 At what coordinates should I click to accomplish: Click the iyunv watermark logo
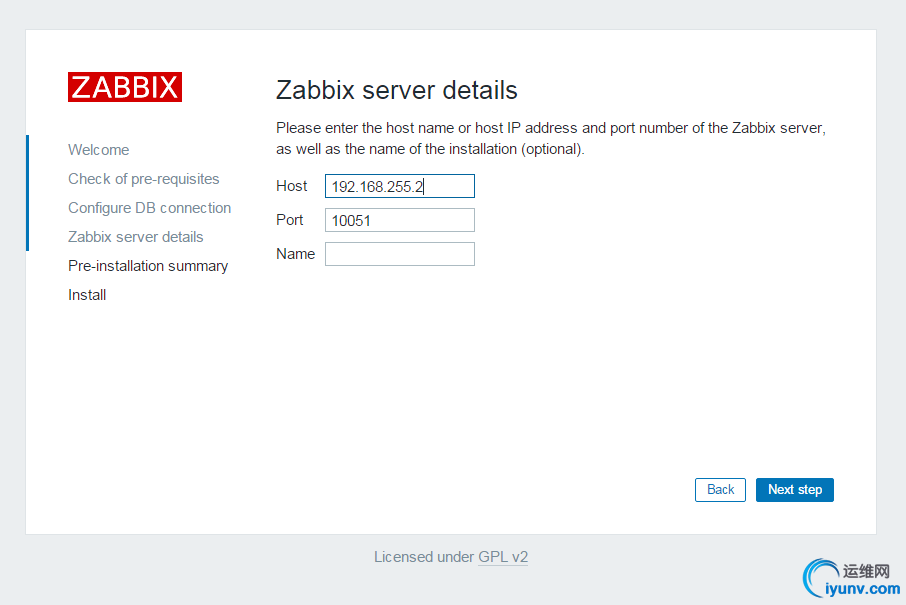click(x=850, y=580)
